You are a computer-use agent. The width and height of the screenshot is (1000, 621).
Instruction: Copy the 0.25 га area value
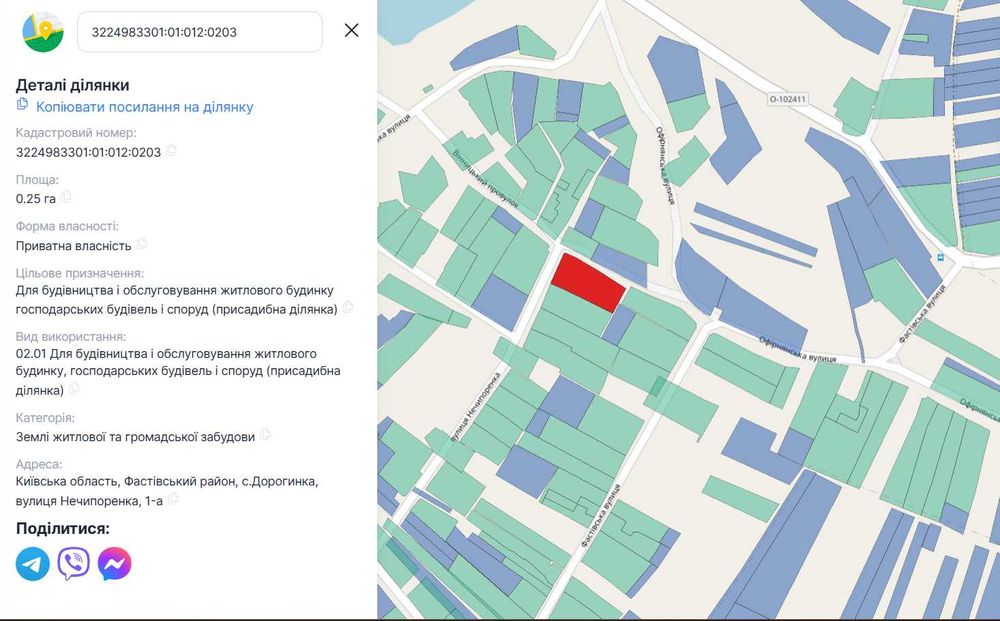66,198
